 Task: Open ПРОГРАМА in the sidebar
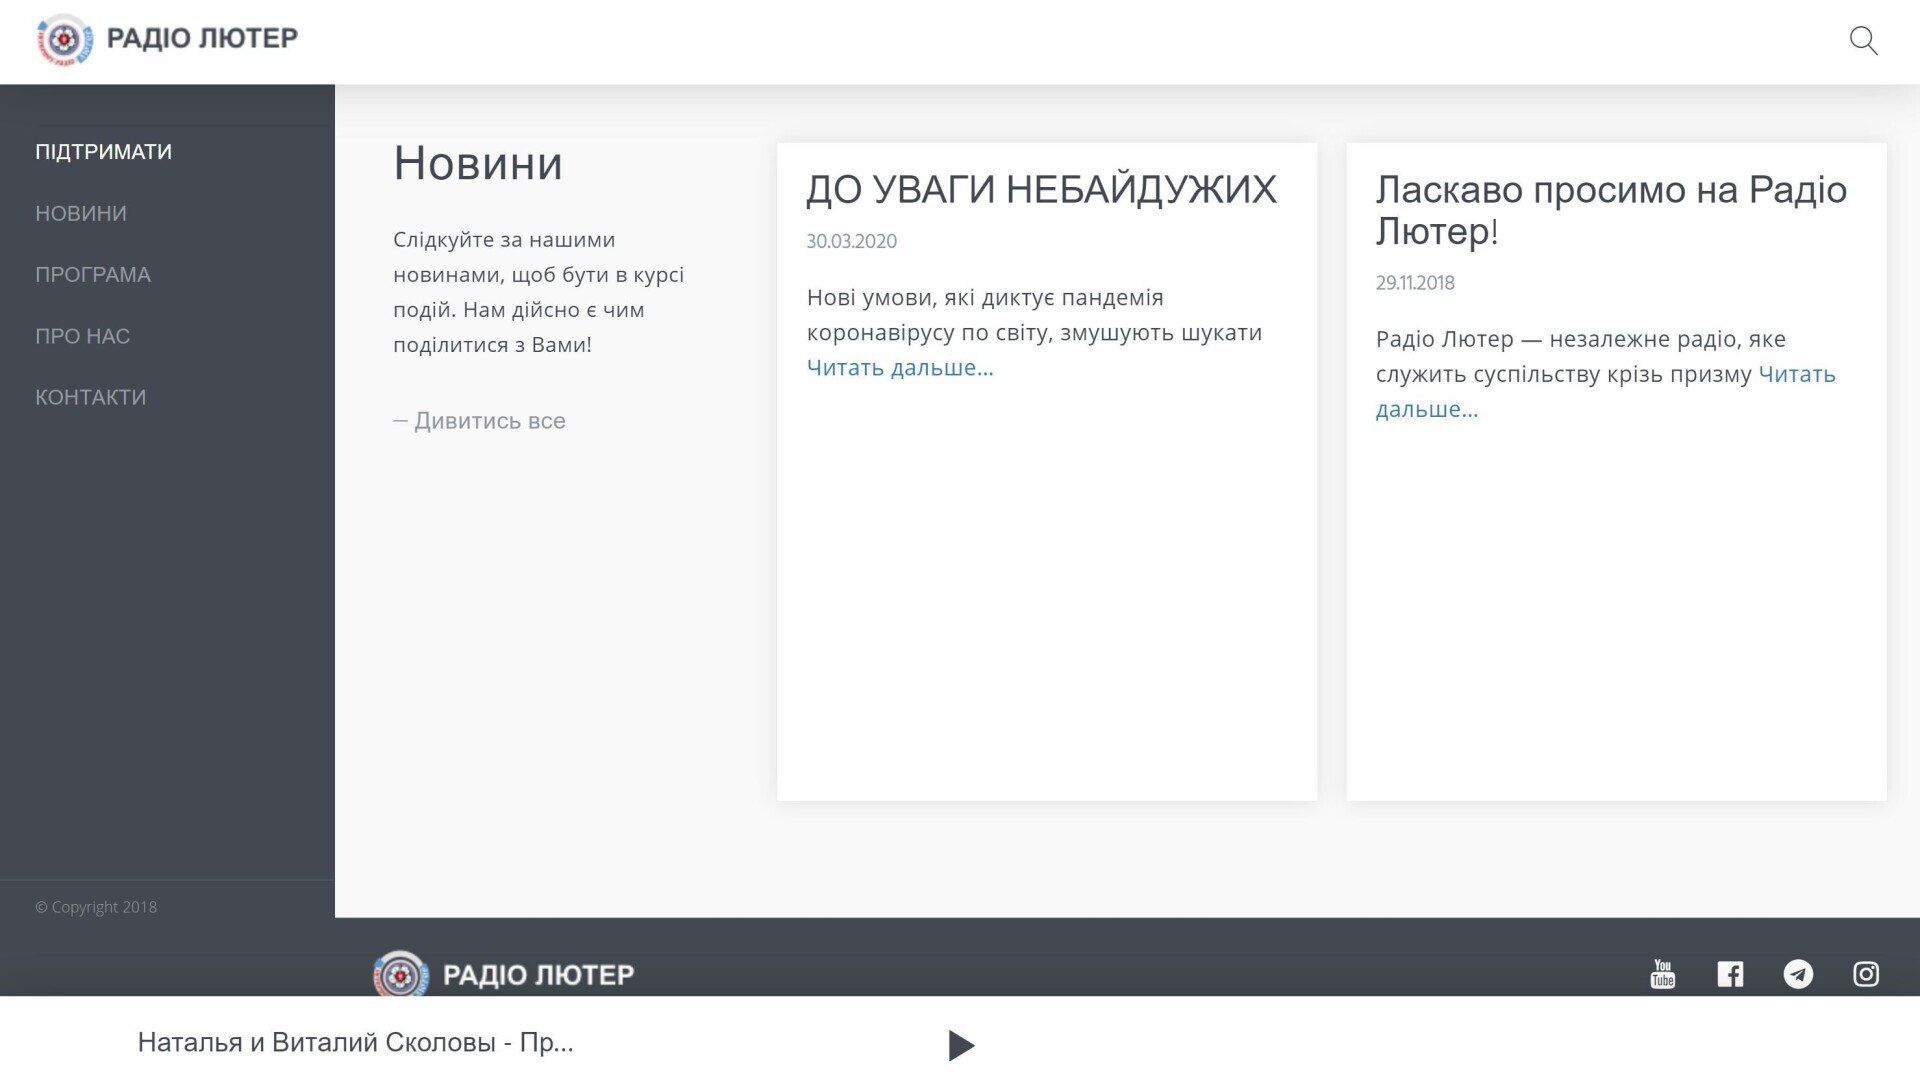pos(93,275)
